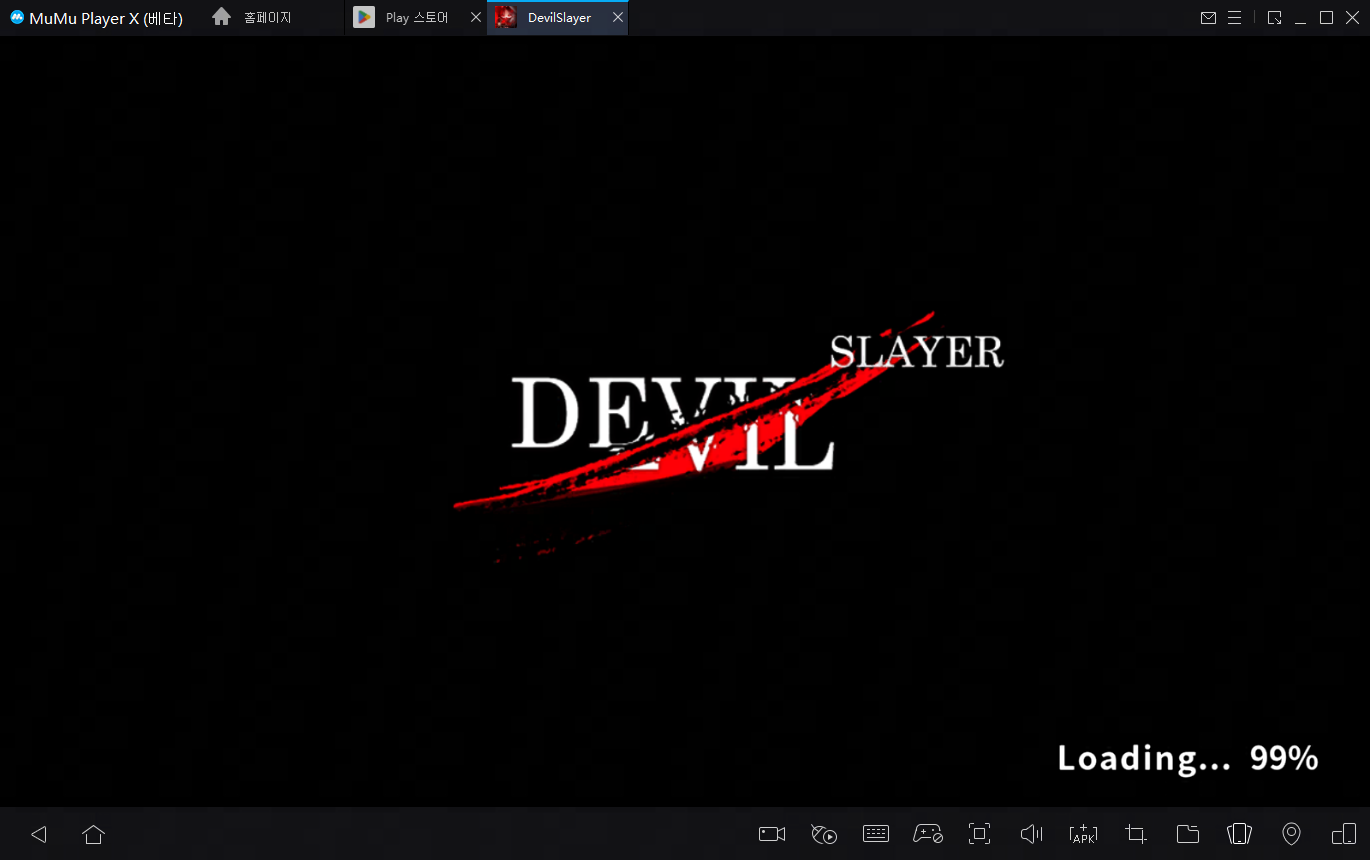The height and width of the screenshot is (860, 1370).
Task: Open the screen recorder camera icon
Action: pos(772,834)
